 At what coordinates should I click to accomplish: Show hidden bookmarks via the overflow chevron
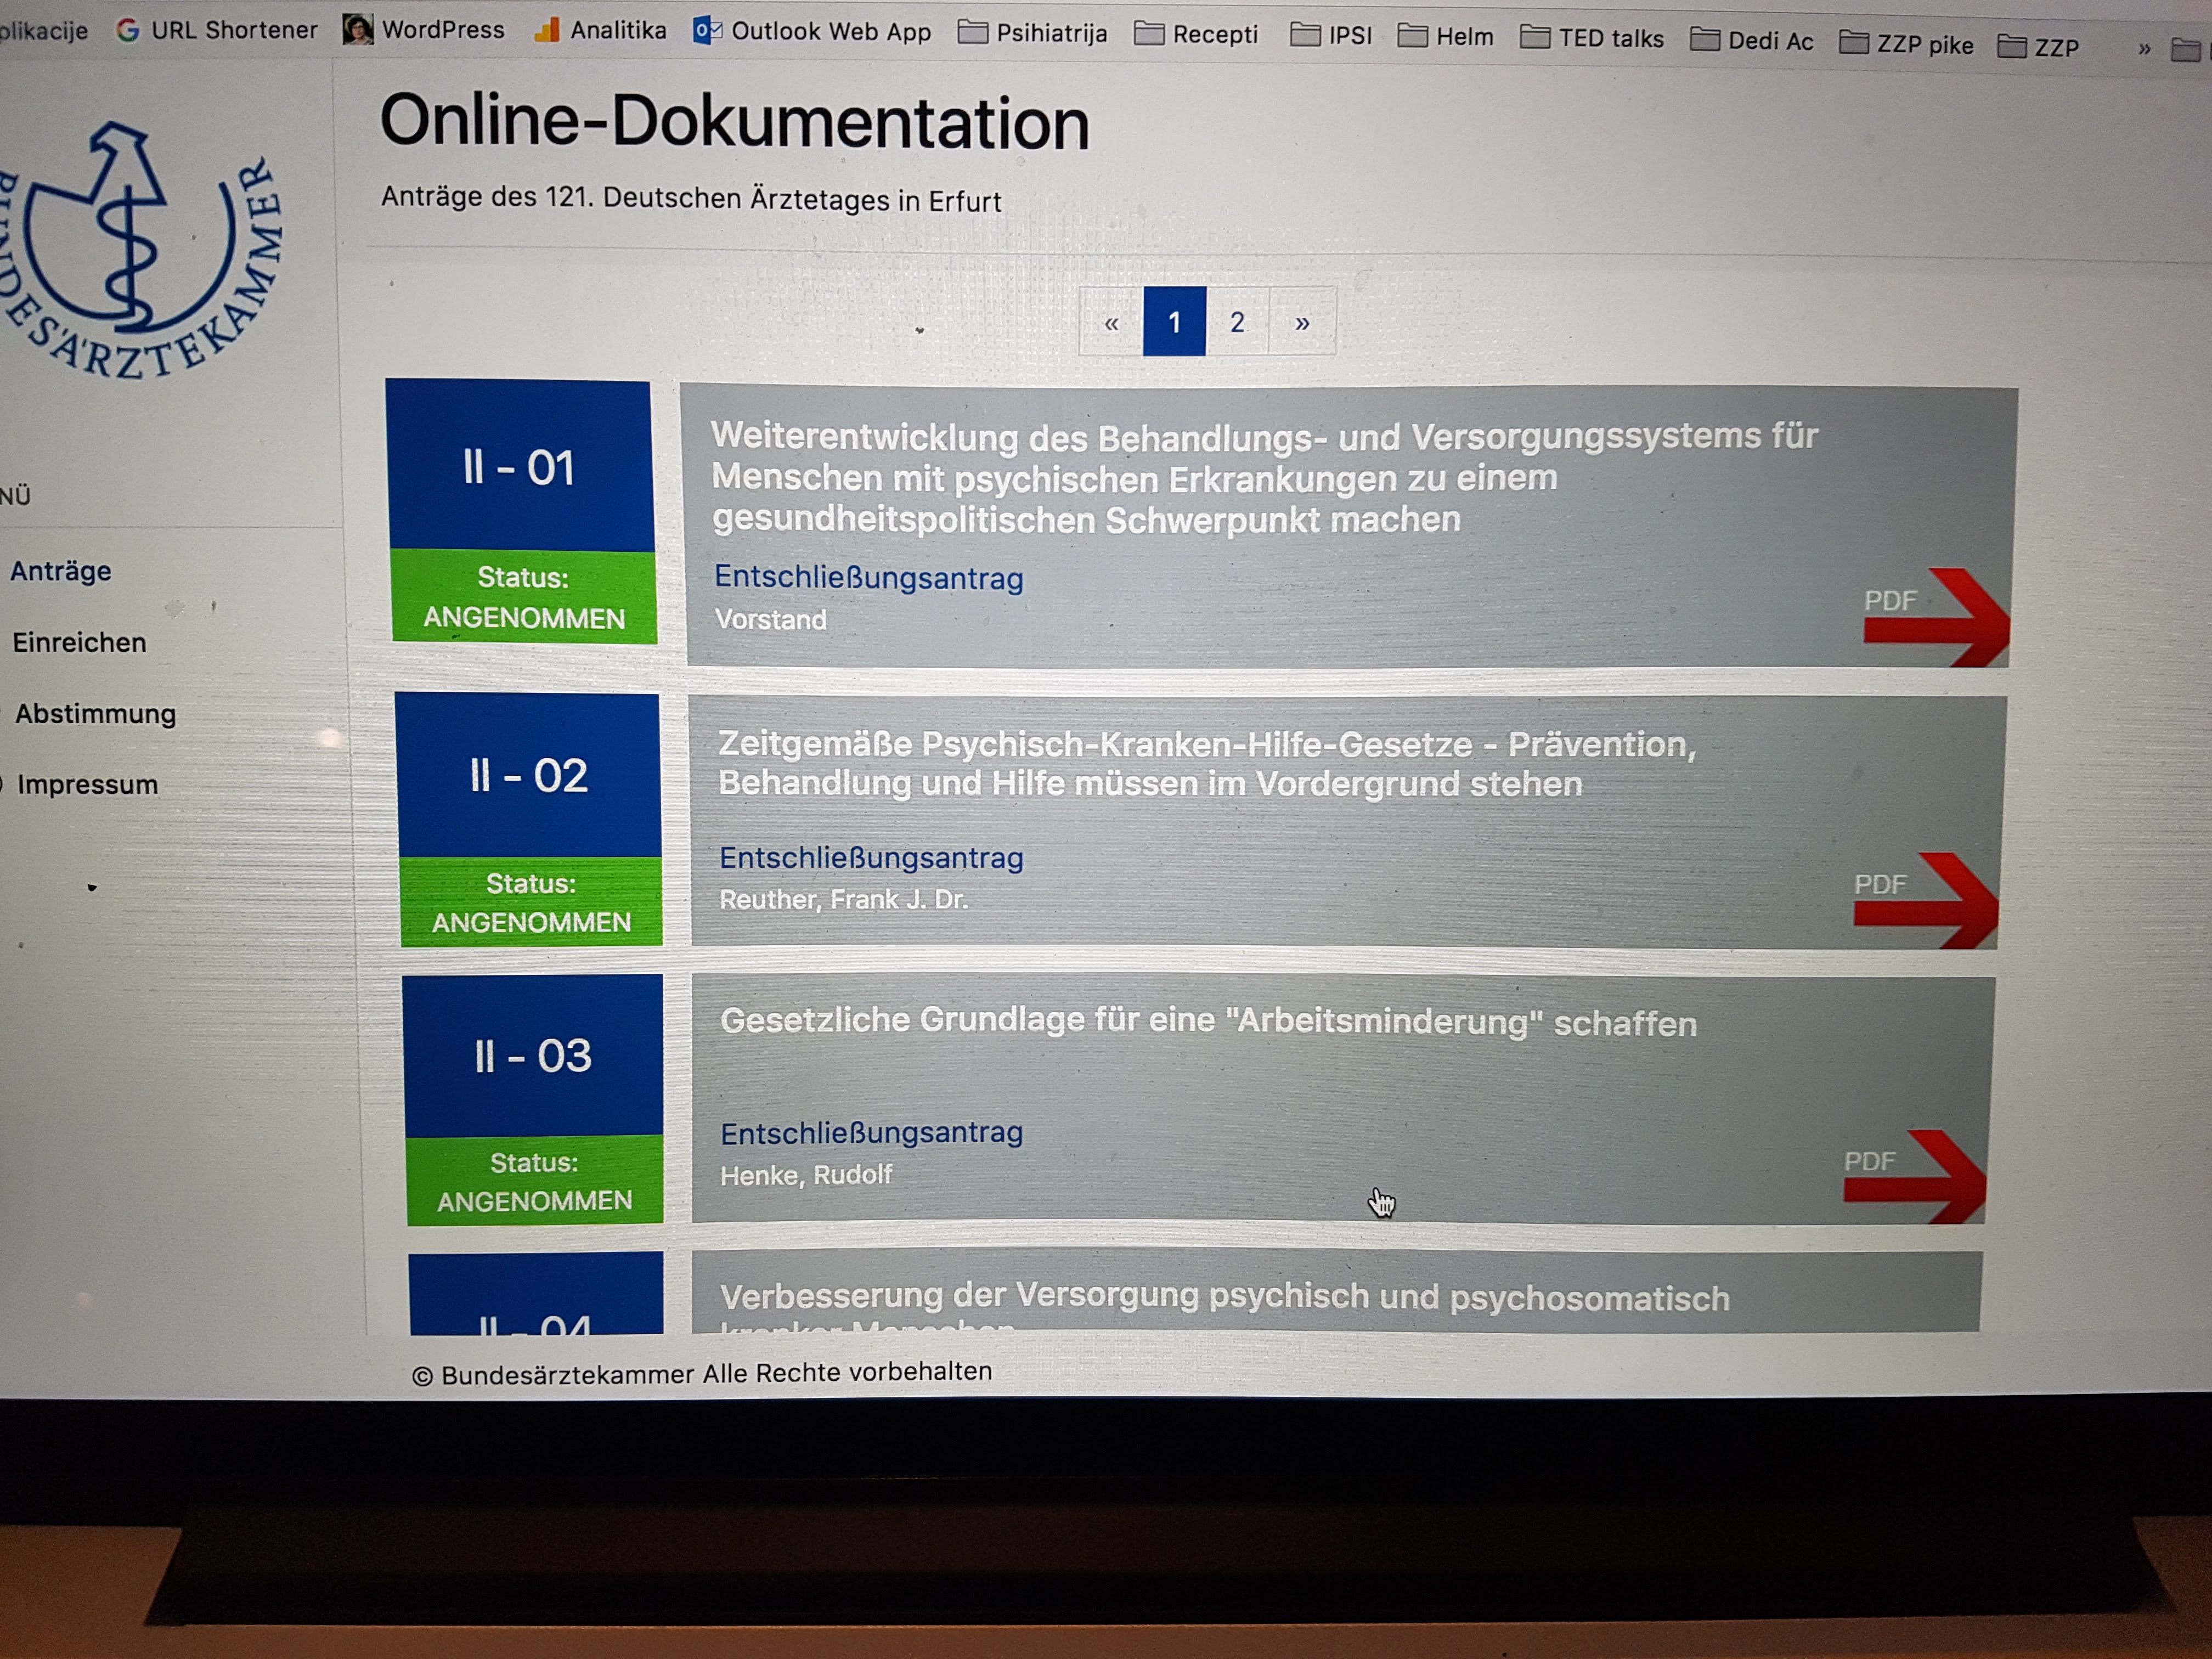click(2144, 49)
